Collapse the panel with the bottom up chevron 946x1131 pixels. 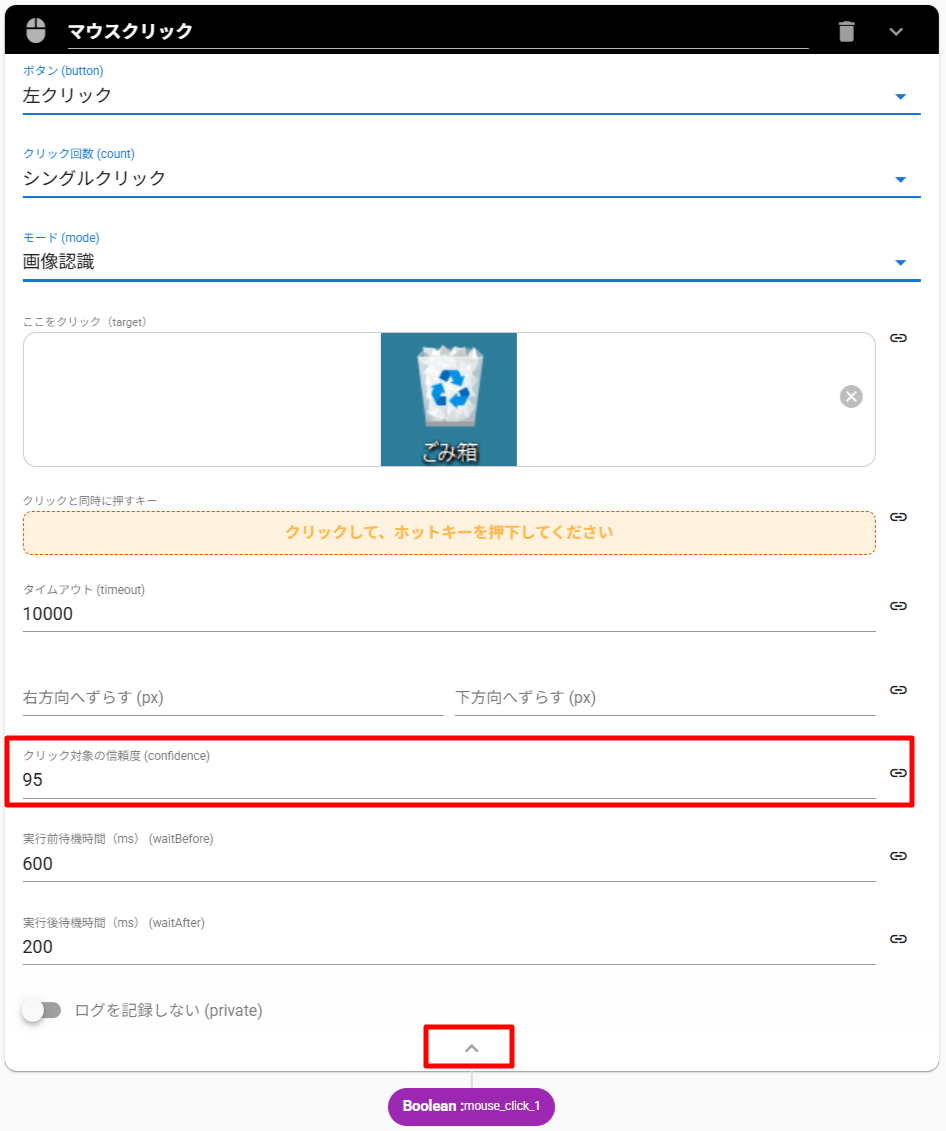pos(472,1048)
